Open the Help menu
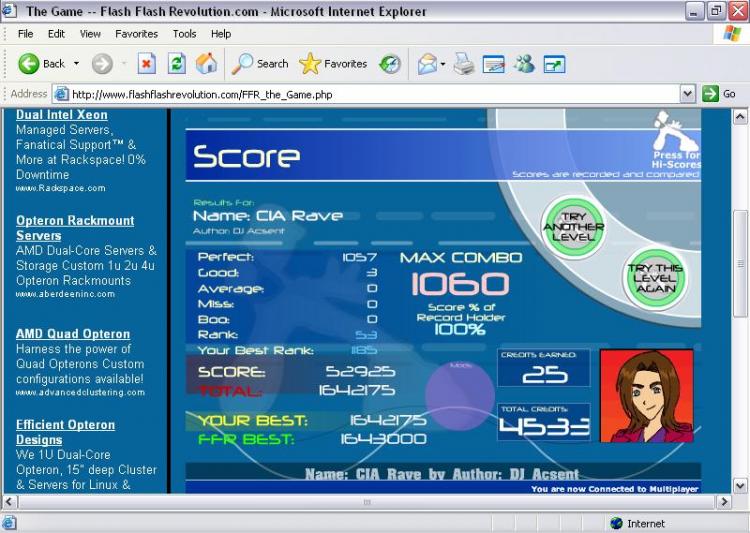 [x=221, y=34]
